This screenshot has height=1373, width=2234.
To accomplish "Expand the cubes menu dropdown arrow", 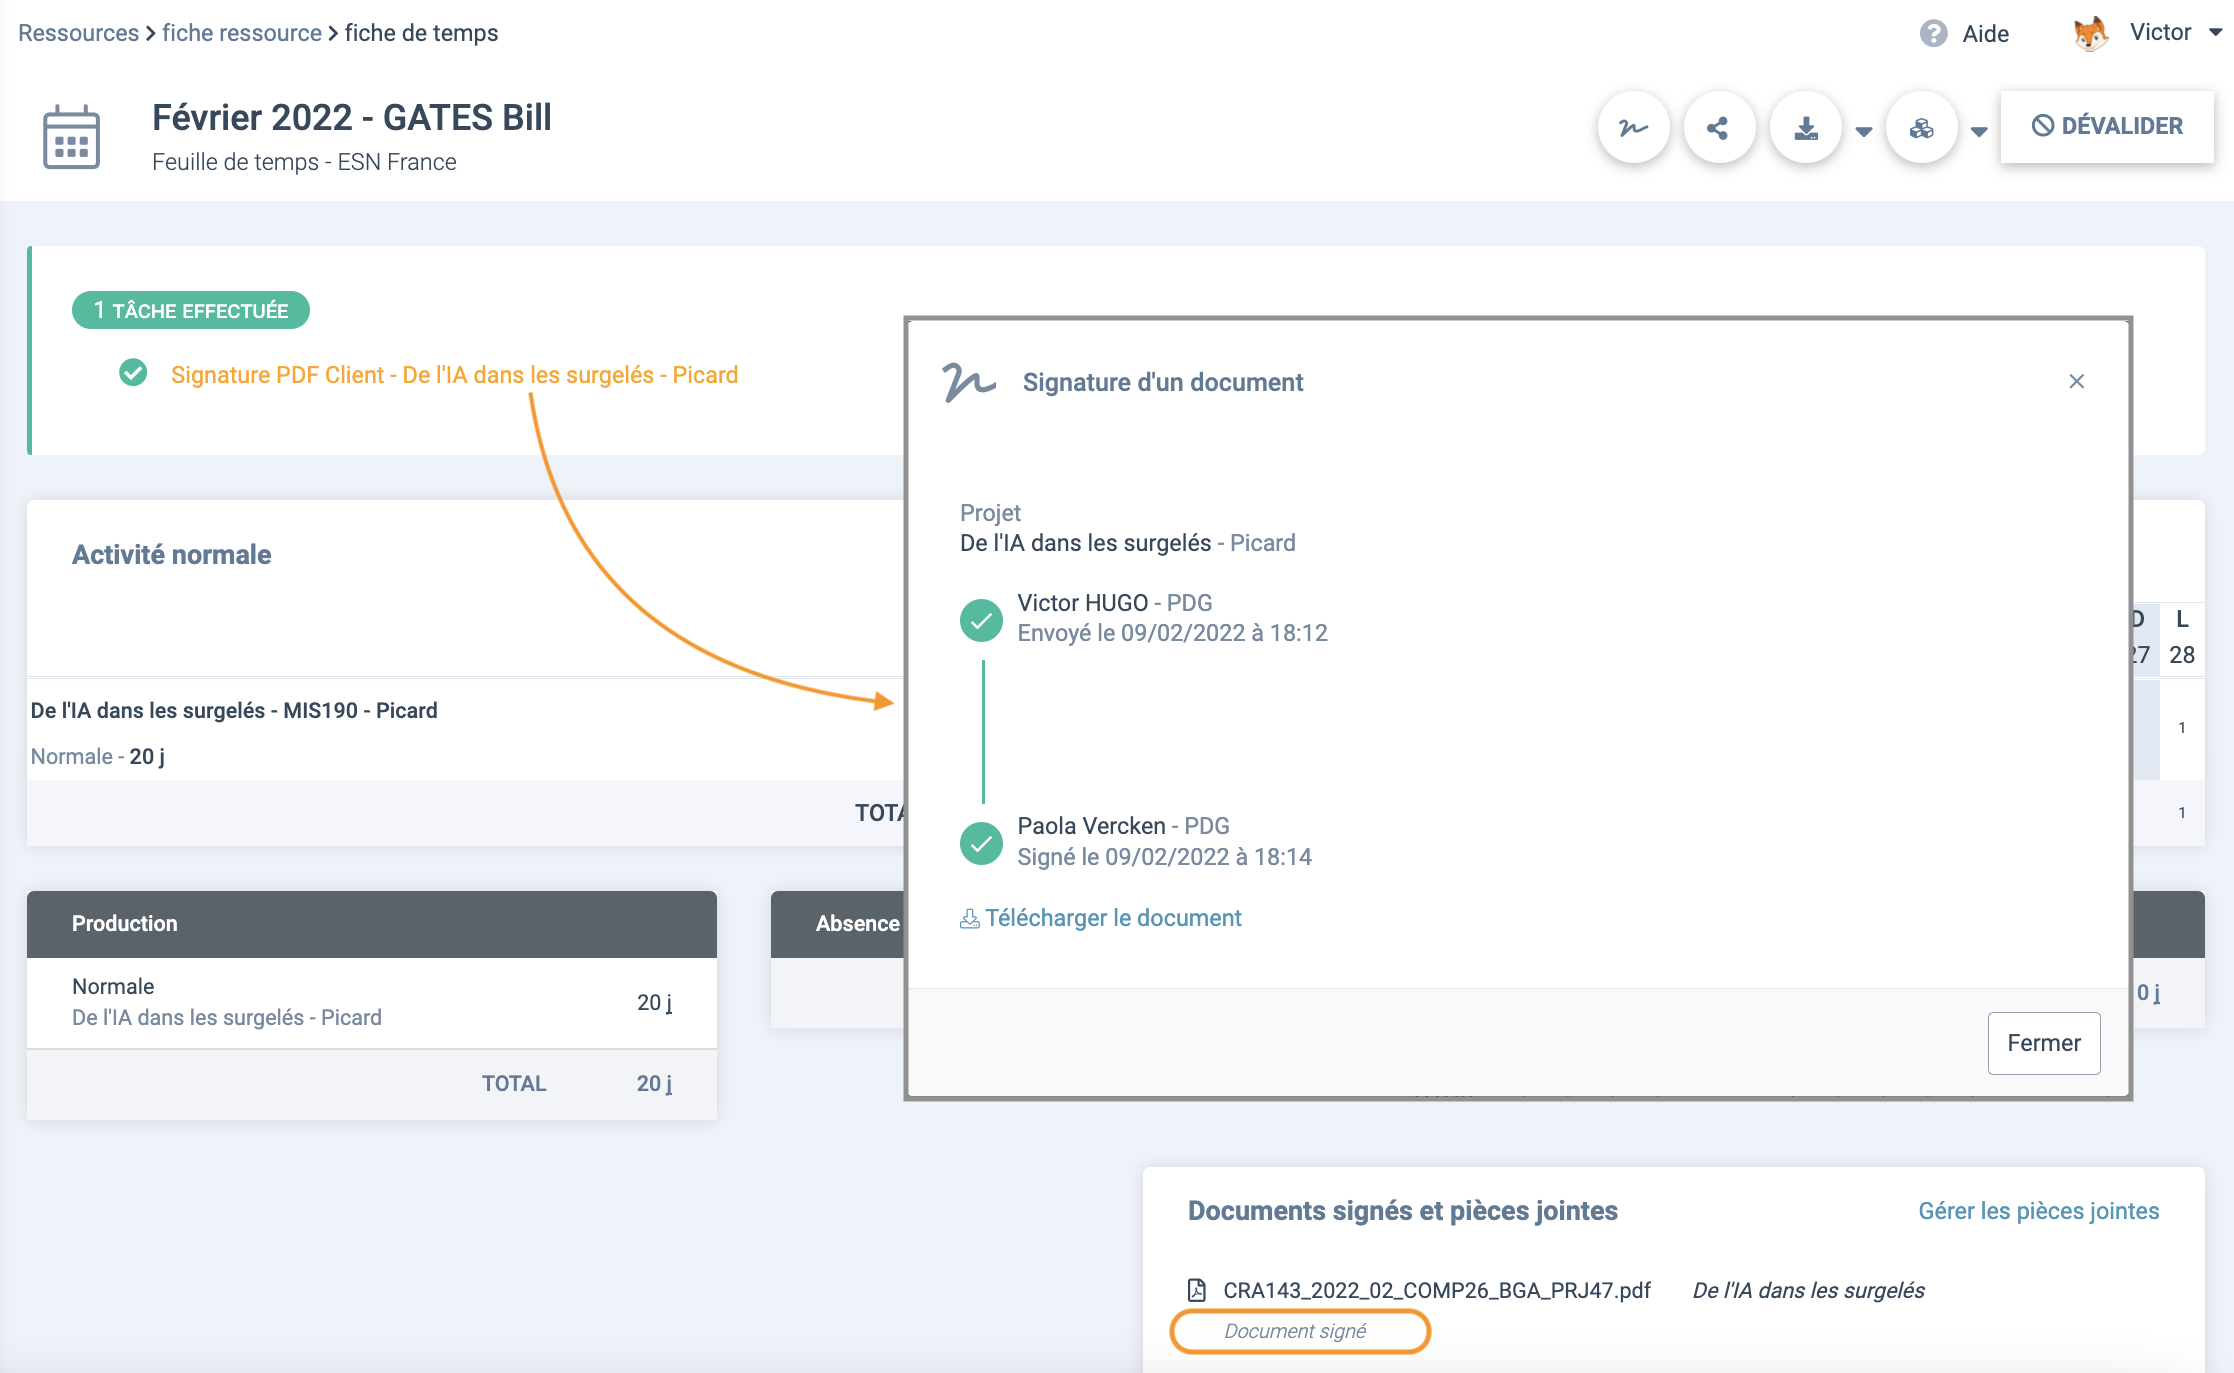I will [1979, 131].
